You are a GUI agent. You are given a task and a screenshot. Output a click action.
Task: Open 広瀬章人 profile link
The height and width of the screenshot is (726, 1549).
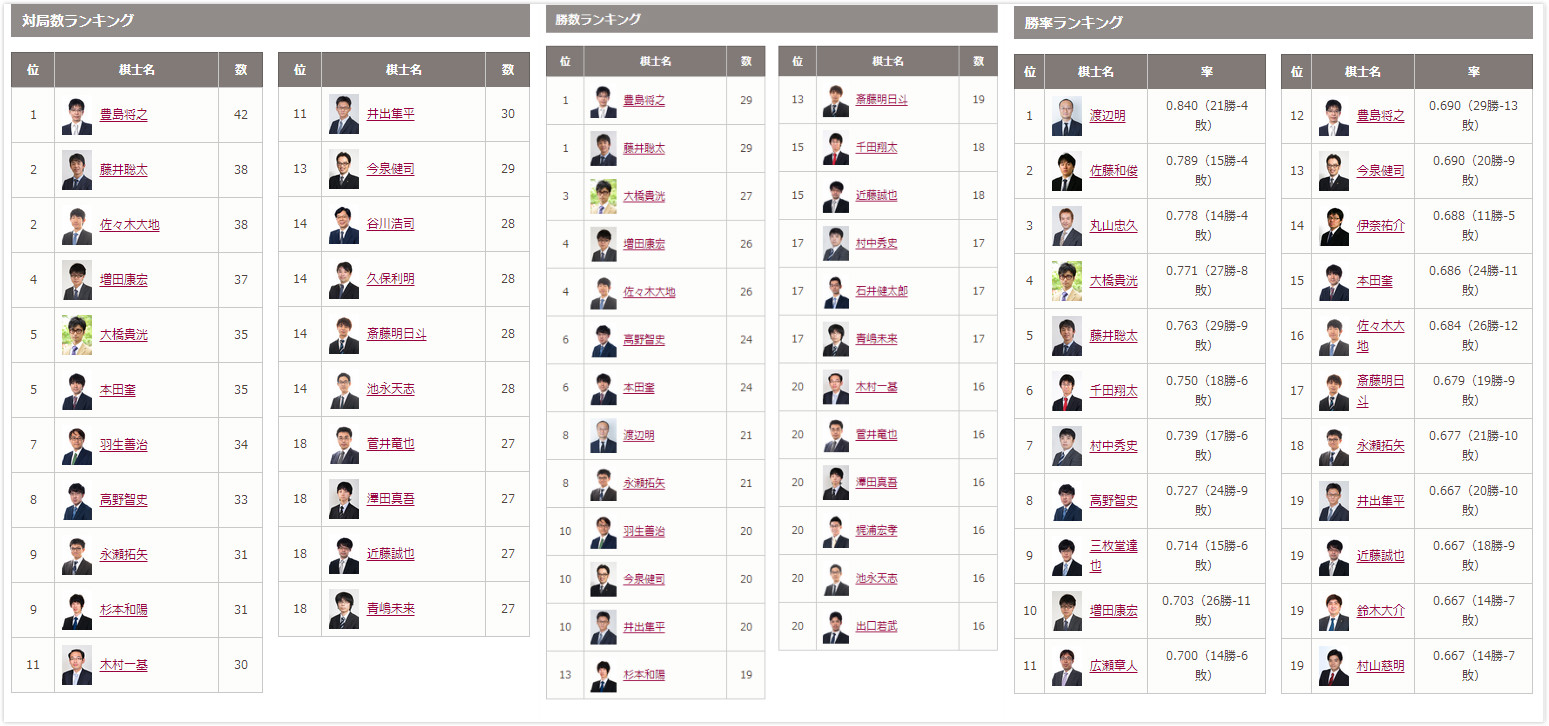1113,666
